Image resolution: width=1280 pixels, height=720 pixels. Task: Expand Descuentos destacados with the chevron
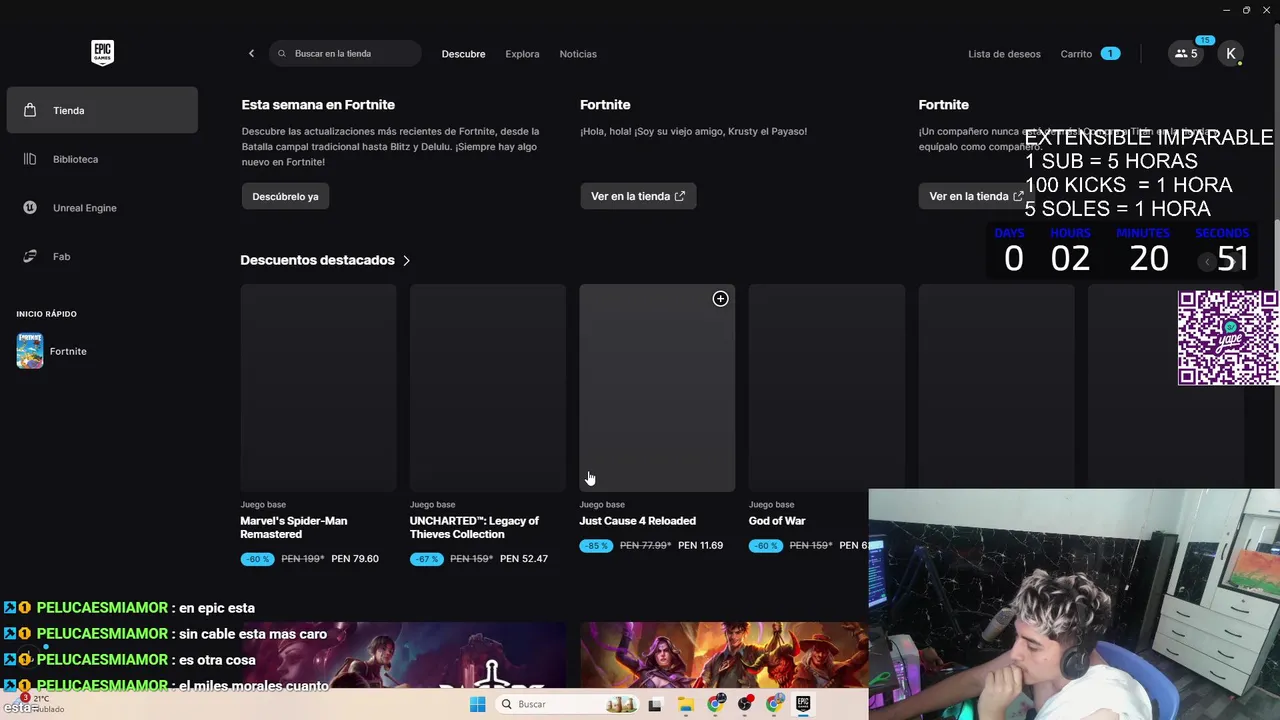click(406, 260)
